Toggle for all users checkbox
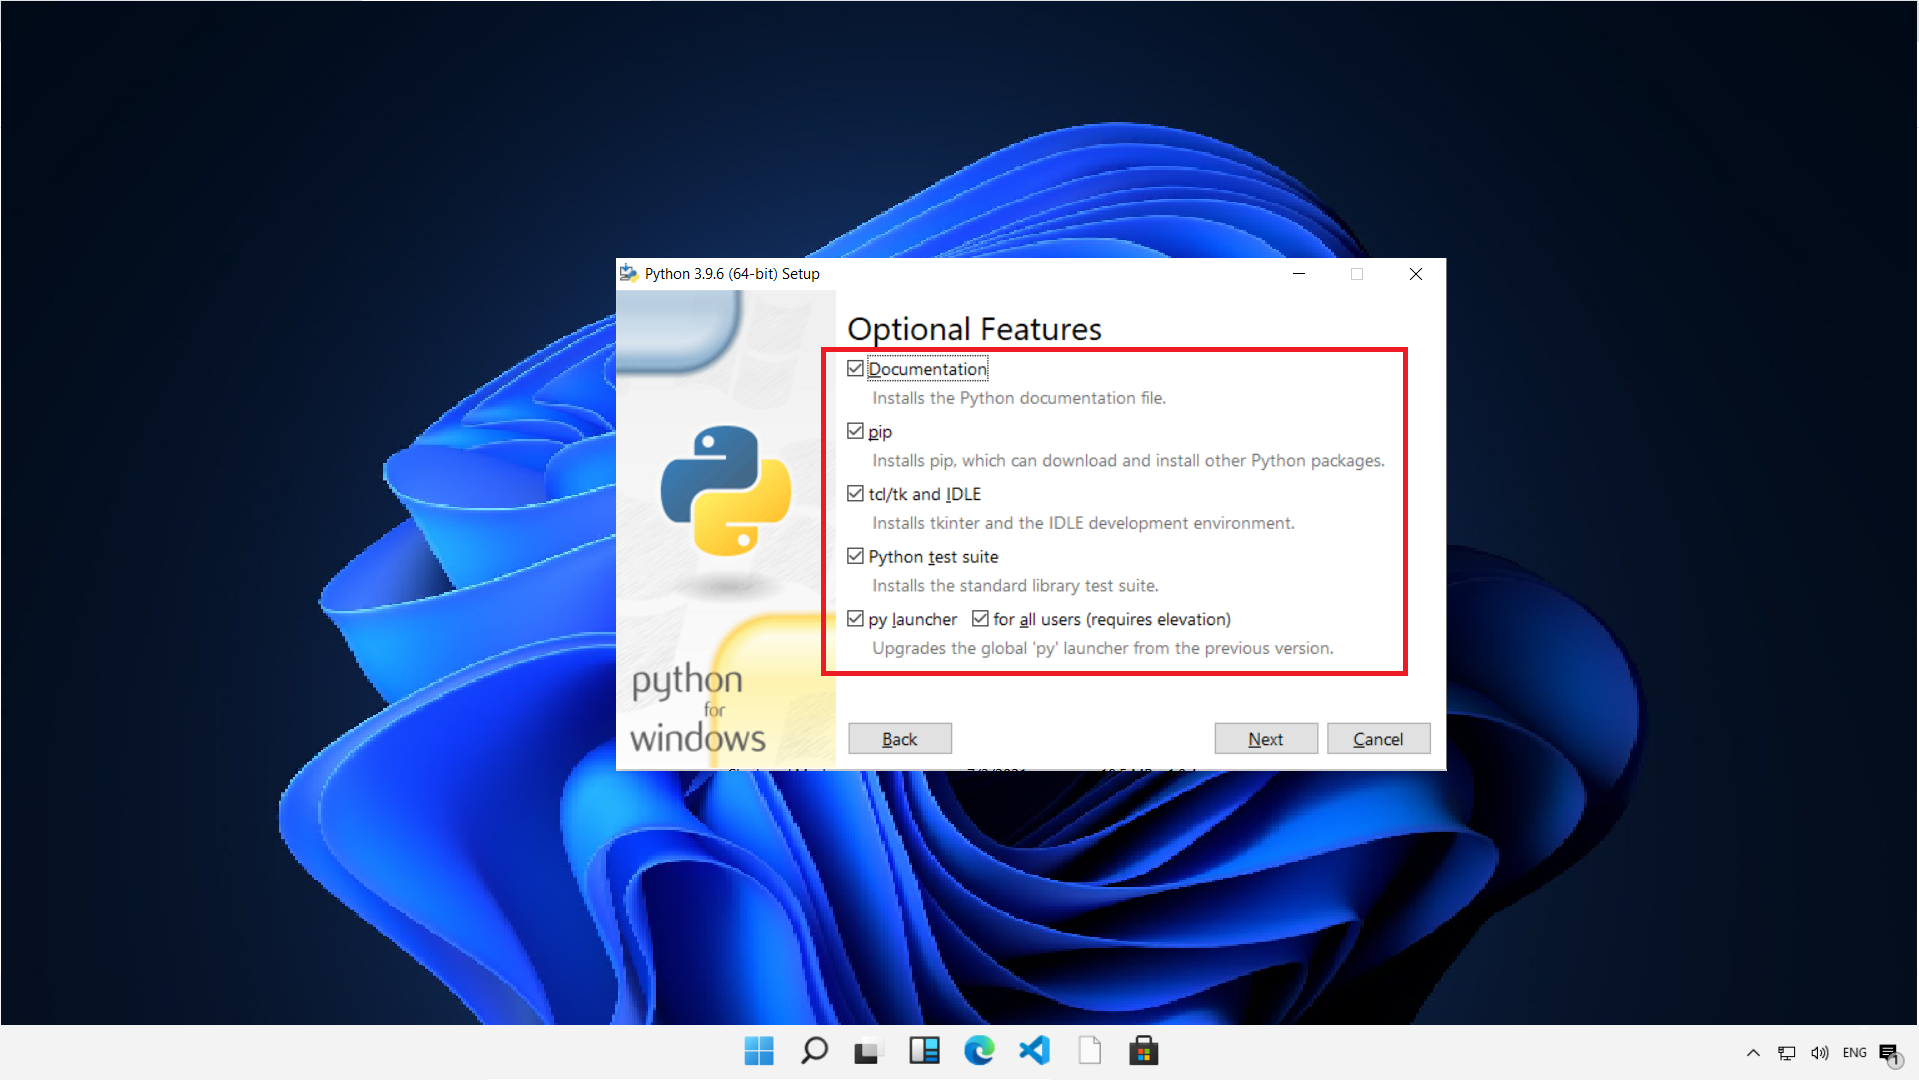 tap(980, 619)
